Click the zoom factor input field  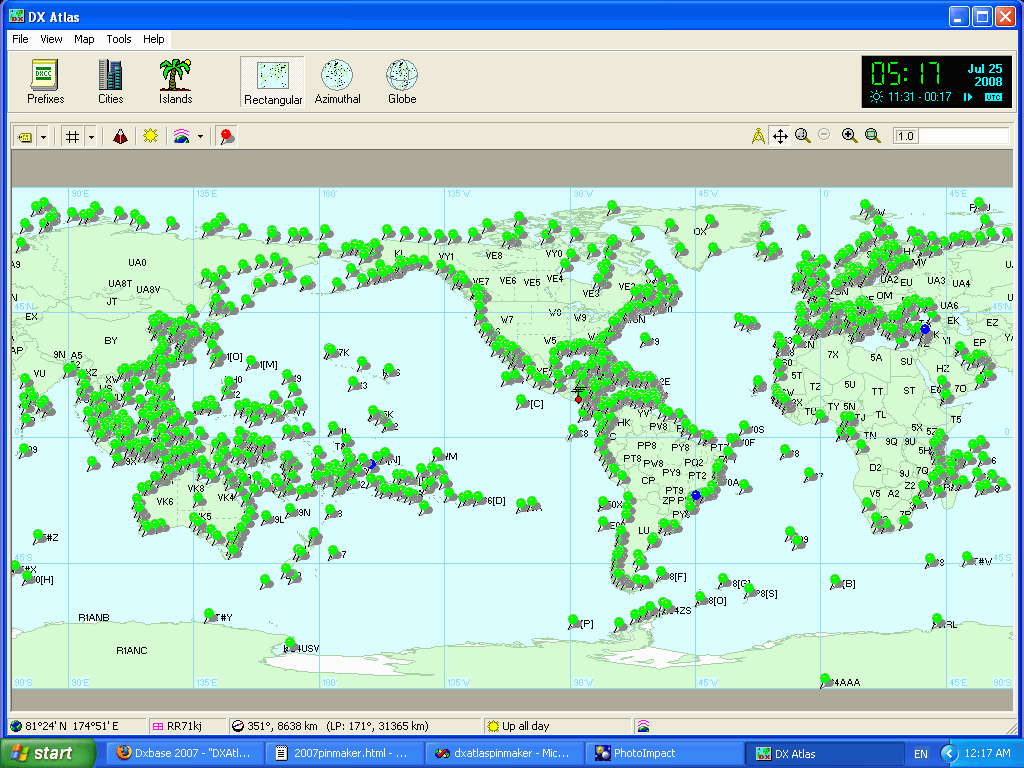pos(950,136)
